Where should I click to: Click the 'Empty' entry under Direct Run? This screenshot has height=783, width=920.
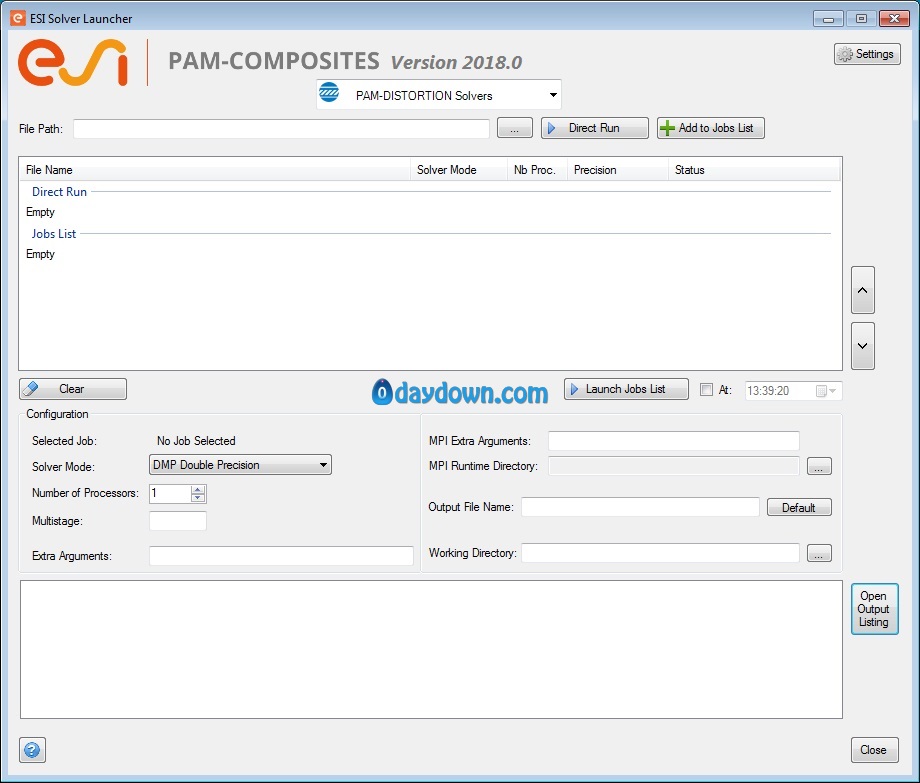40,212
